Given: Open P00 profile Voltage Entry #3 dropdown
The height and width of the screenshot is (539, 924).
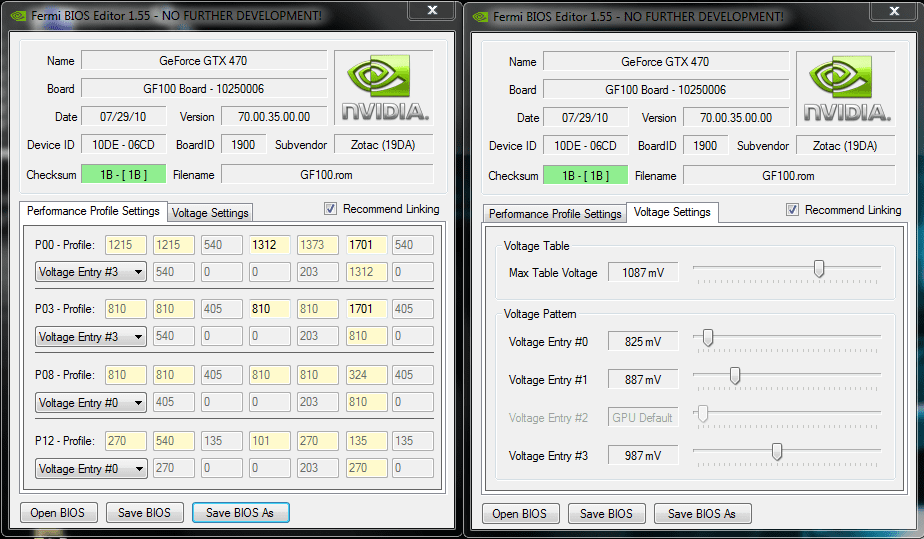Looking at the screenshot, I should 91,272.
